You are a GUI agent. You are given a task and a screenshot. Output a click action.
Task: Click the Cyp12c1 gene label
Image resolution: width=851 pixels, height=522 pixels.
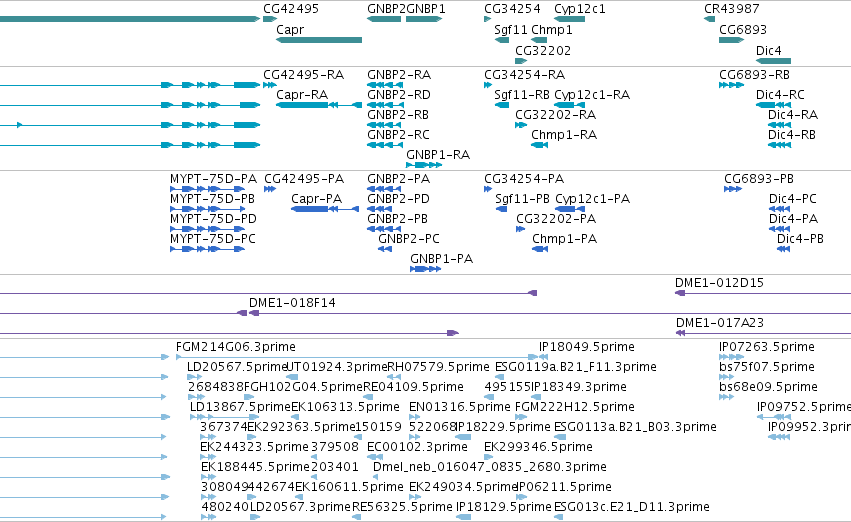point(580,9)
